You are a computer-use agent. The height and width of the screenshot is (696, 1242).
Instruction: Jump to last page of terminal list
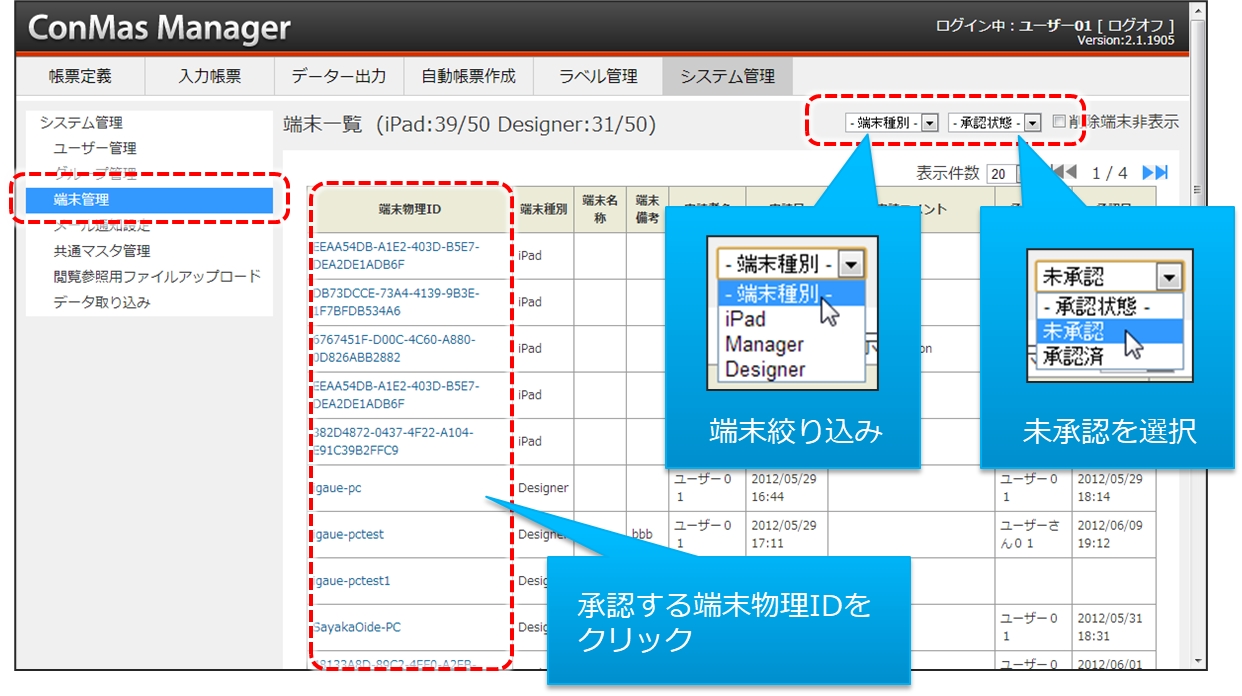point(1161,172)
